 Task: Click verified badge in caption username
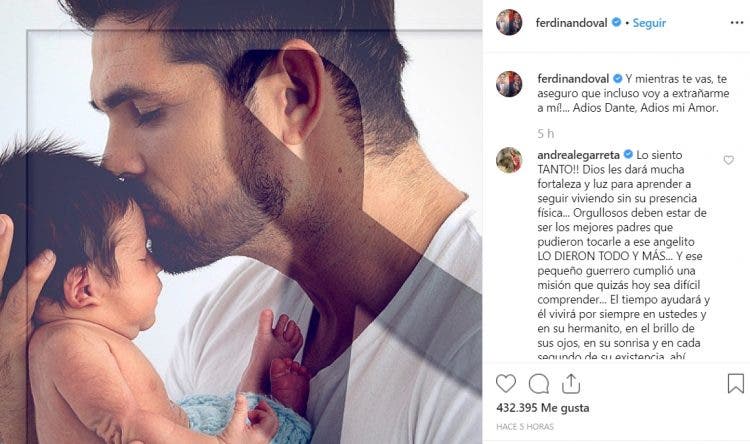point(618,78)
